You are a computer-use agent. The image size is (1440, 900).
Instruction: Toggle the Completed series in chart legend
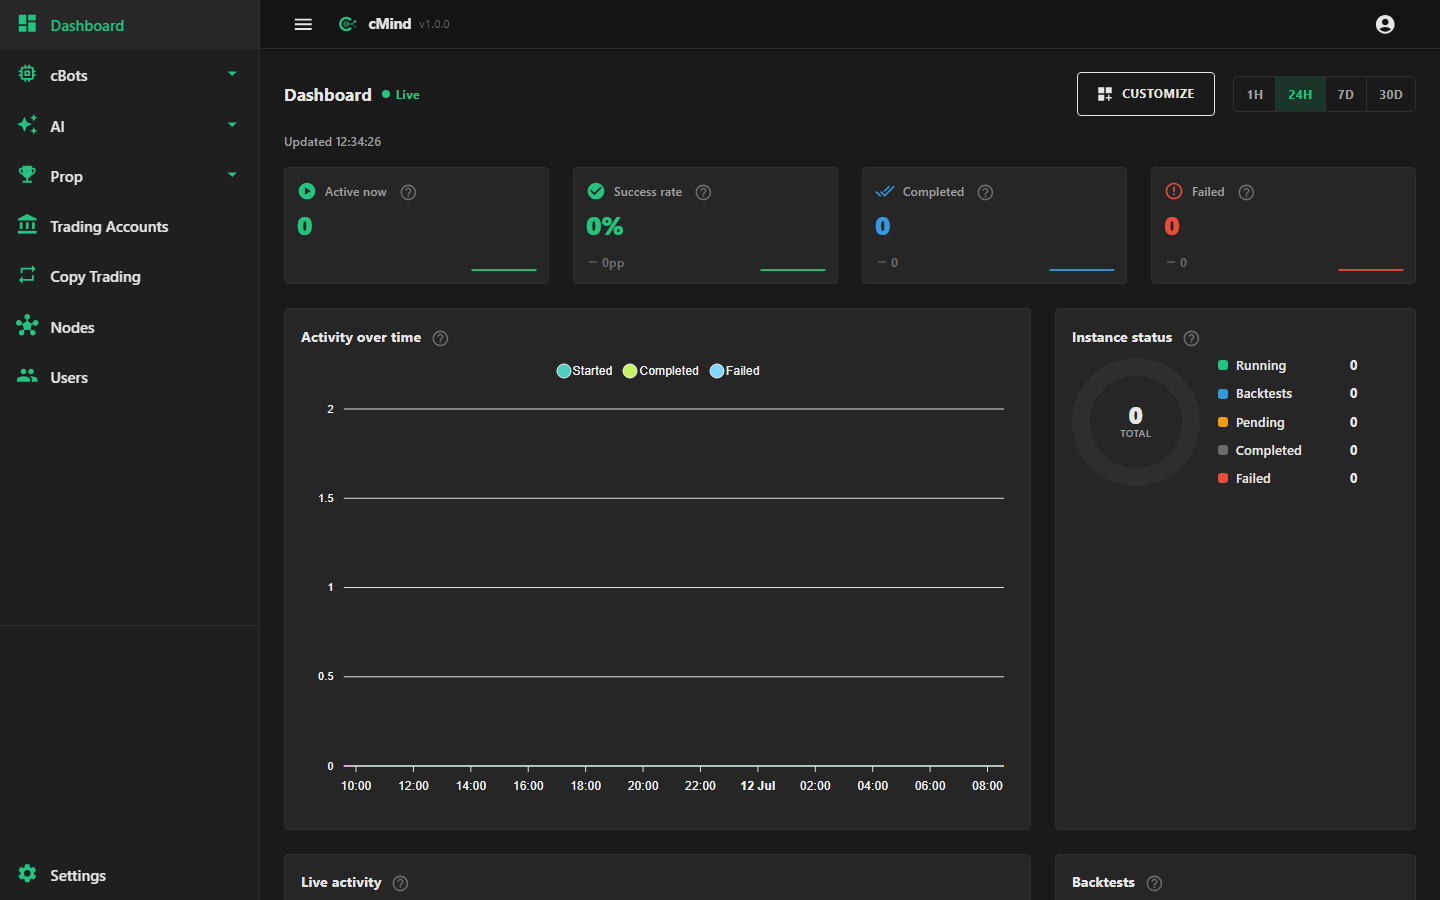[660, 371]
